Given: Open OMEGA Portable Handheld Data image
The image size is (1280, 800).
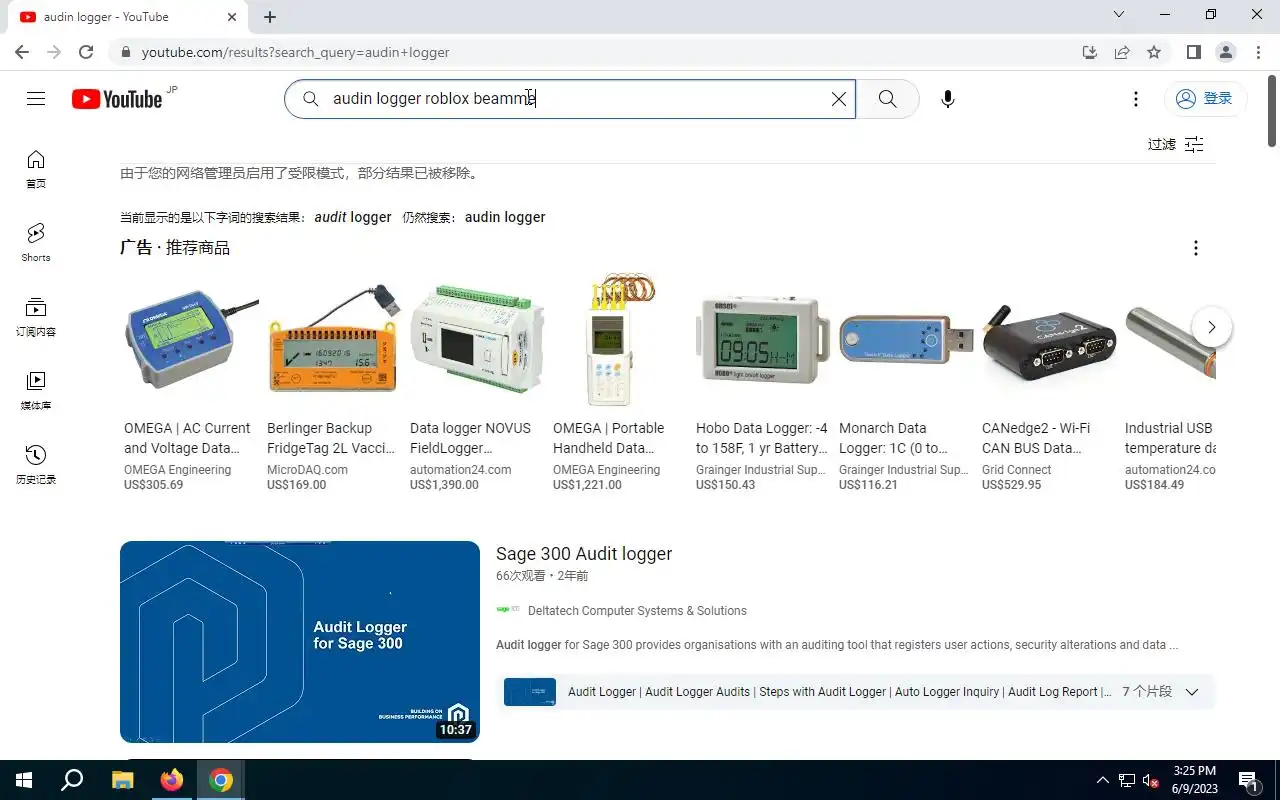Looking at the screenshot, I should 620,341.
